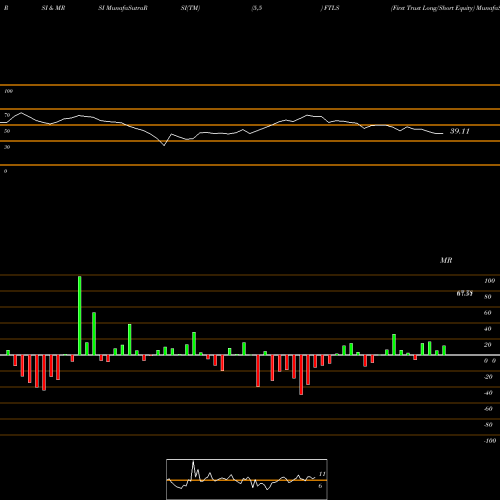Click the 'SI & MR' header text
This screenshot has width=500, height=500.
(53, 8)
